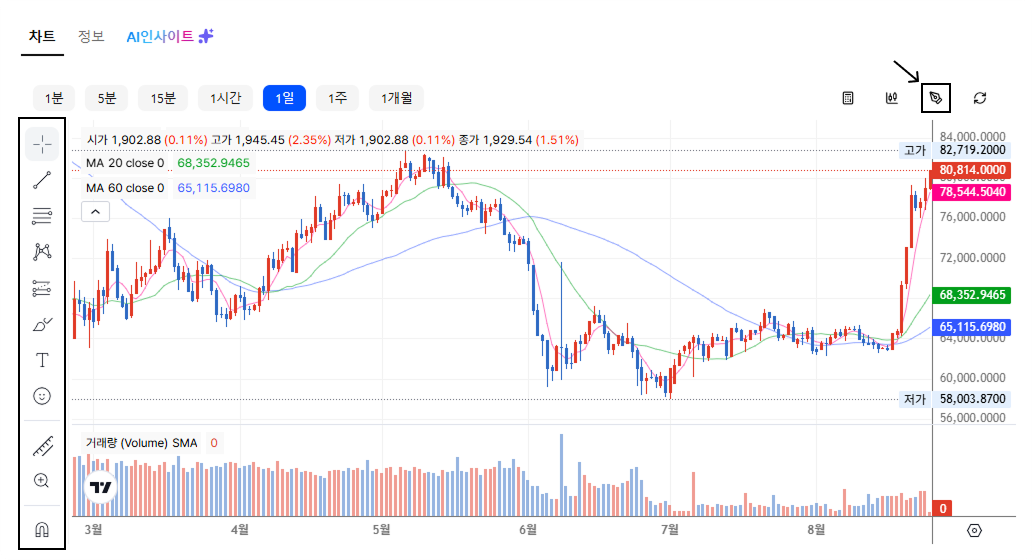The image size is (1032, 560).
Task: Toggle the drawing tools pen icon
Action: click(x=935, y=98)
